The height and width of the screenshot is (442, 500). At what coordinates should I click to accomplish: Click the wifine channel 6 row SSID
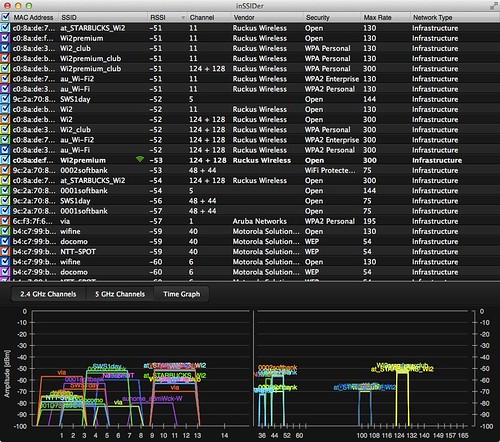pos(70,262)
